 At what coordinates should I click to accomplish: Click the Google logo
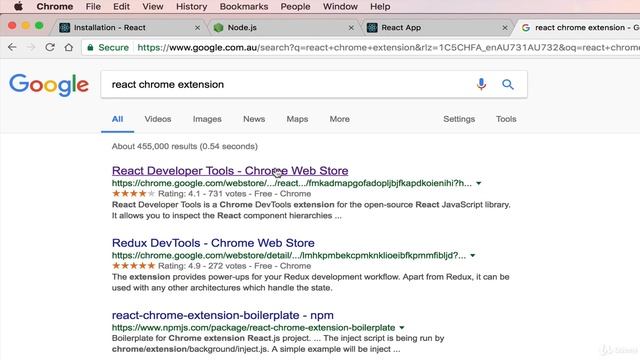(x=49, y=84)
